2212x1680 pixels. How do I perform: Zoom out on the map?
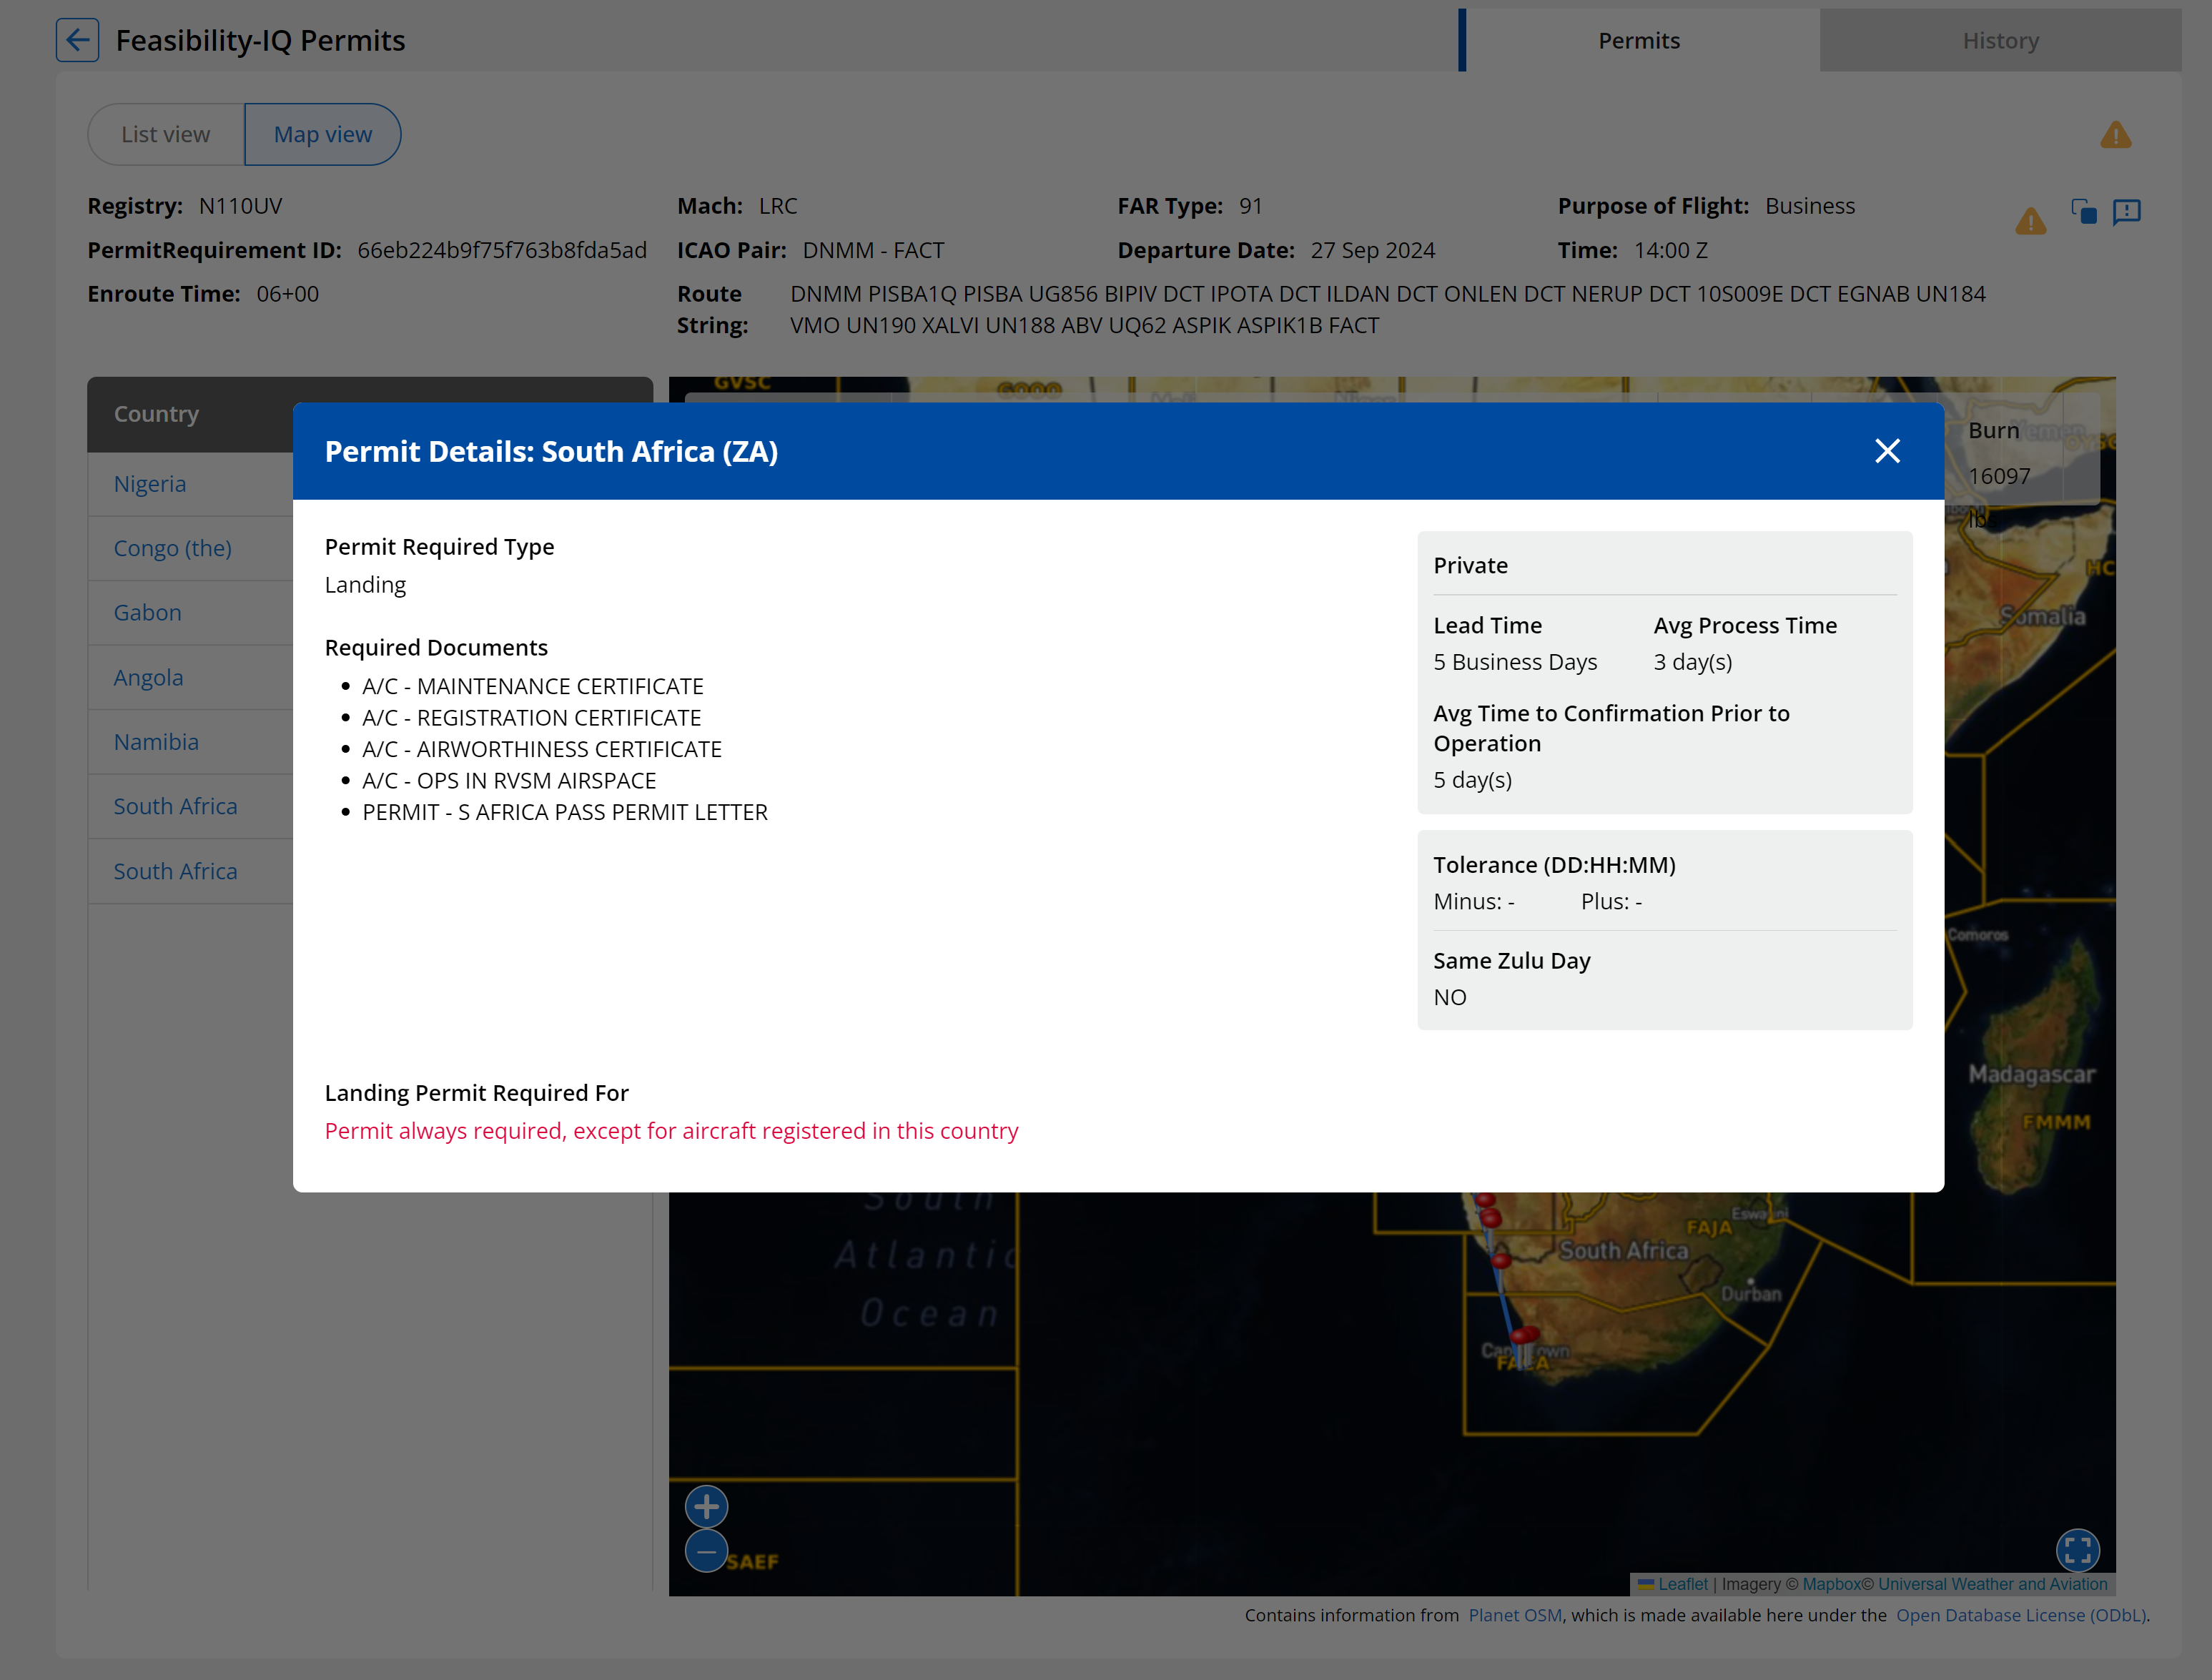[706, 1551]
